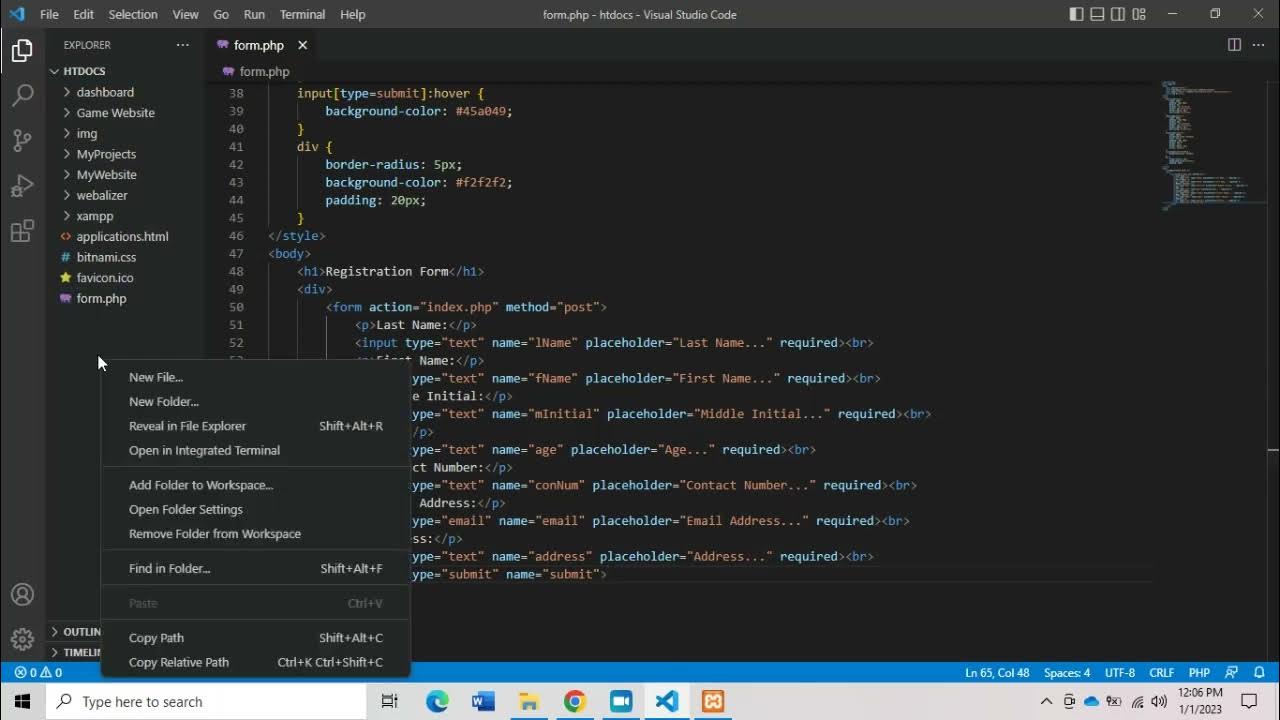Screen dimensions: 1280x720
Task: Open the VS Code logo menu
Action: pos(16,14)
